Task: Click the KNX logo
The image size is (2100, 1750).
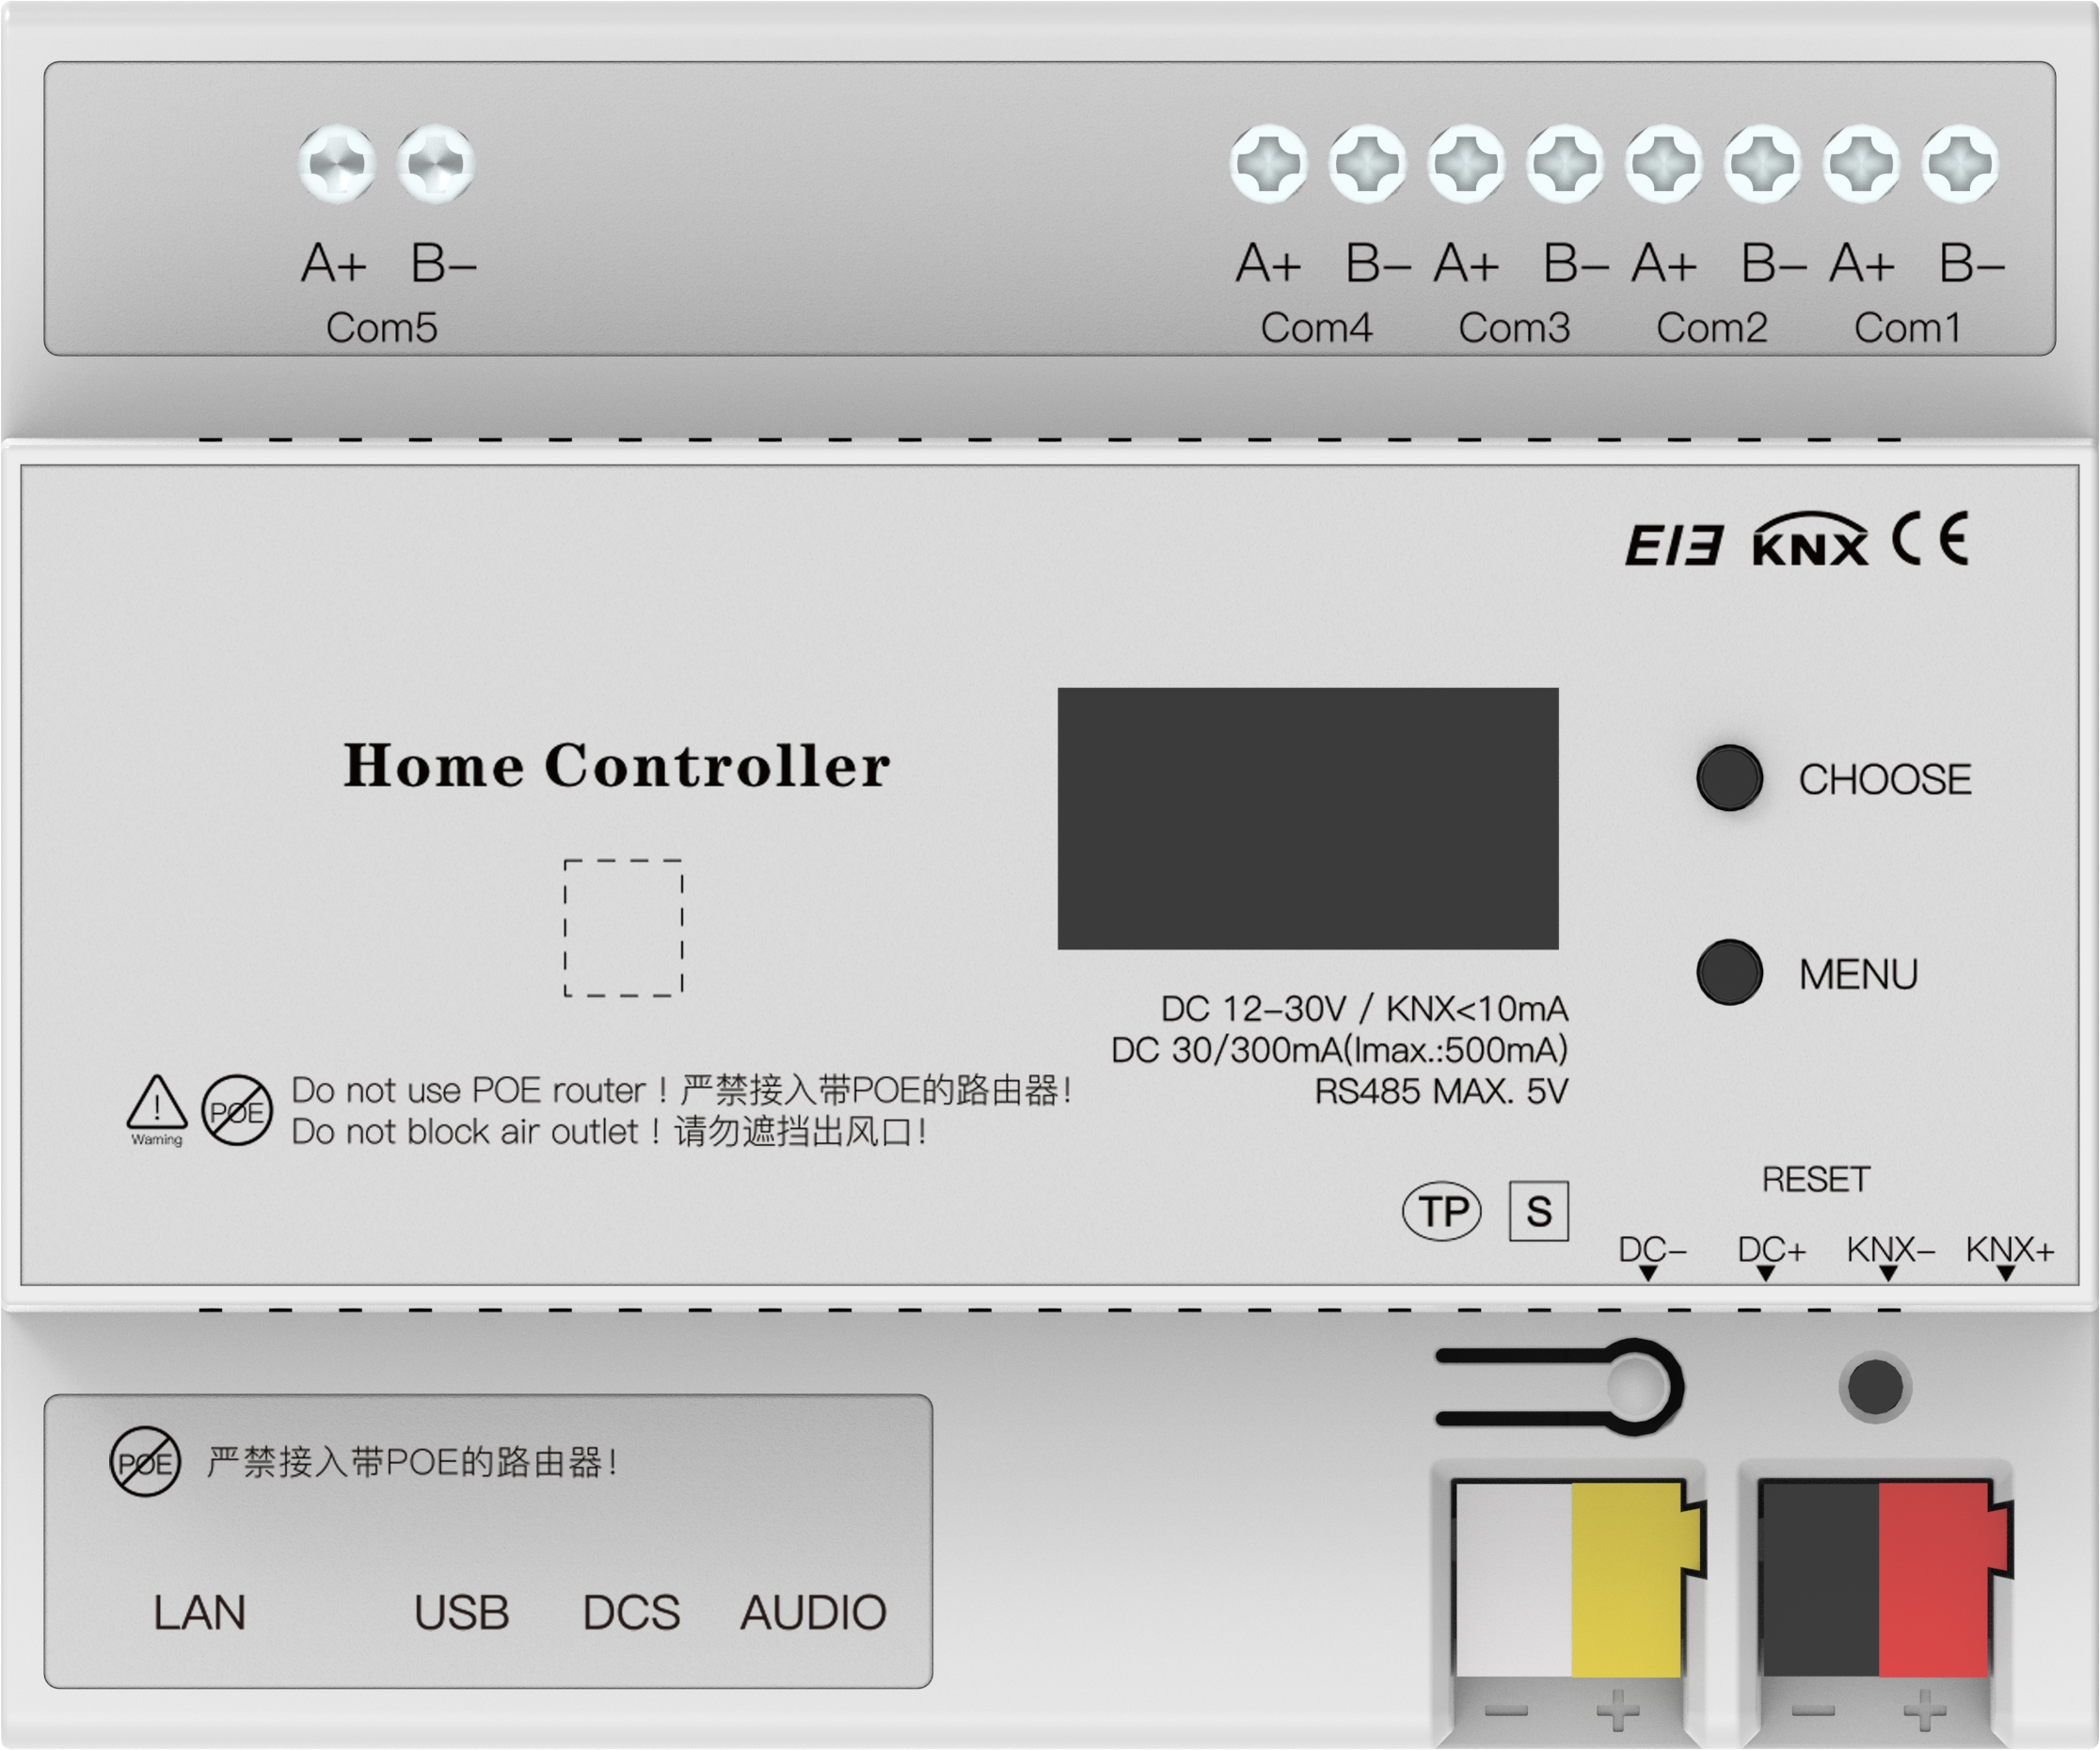Action: (1811, 539)
